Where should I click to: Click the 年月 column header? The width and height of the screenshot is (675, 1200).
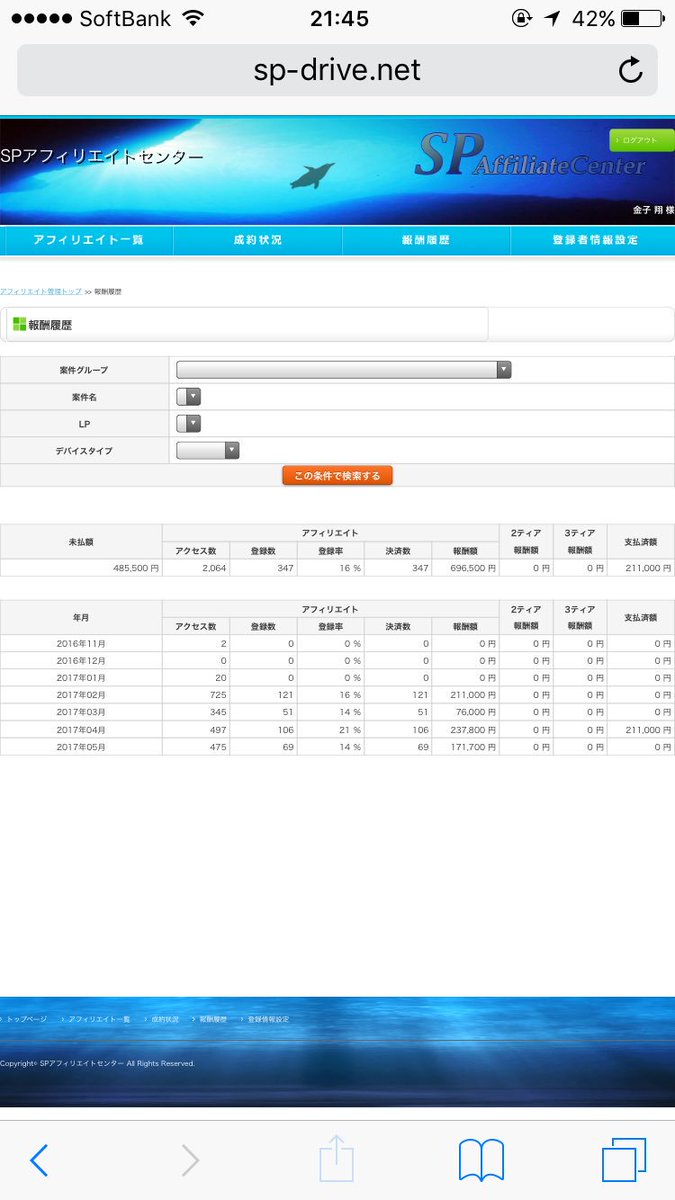click(81, 618)
